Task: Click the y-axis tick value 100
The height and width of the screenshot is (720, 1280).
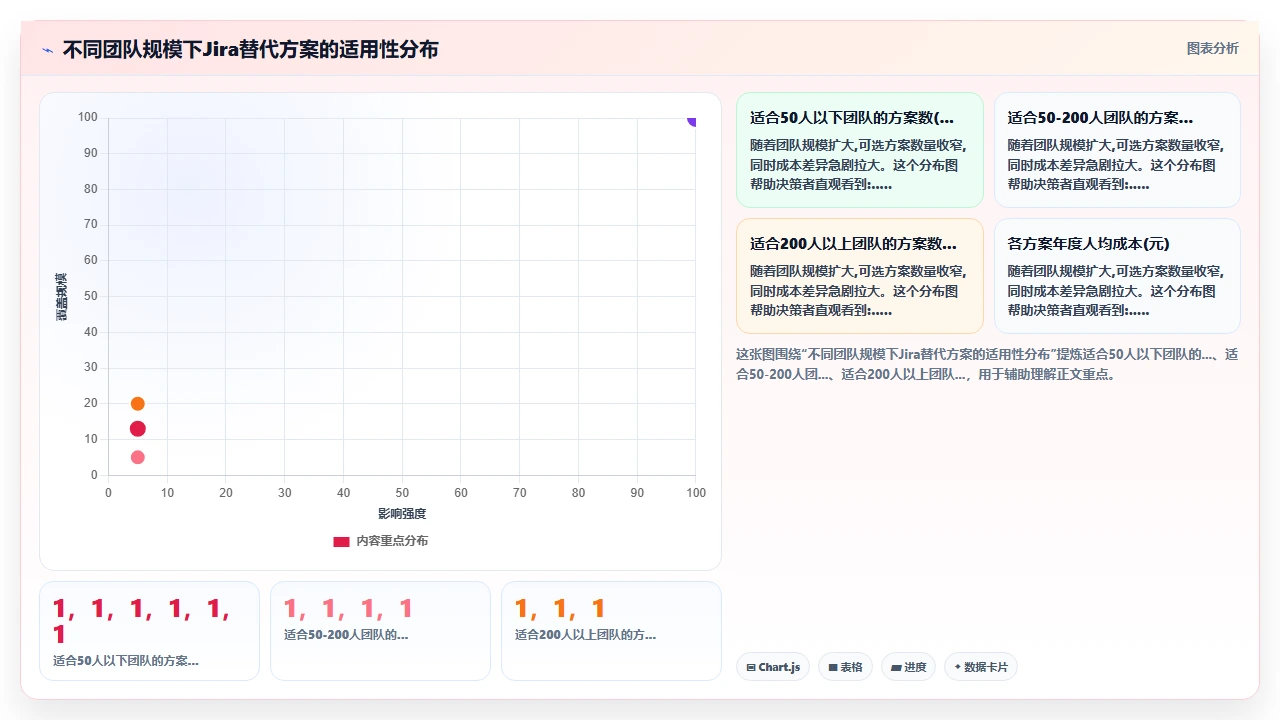Action: pyautogui.click(x=88, y=117)
